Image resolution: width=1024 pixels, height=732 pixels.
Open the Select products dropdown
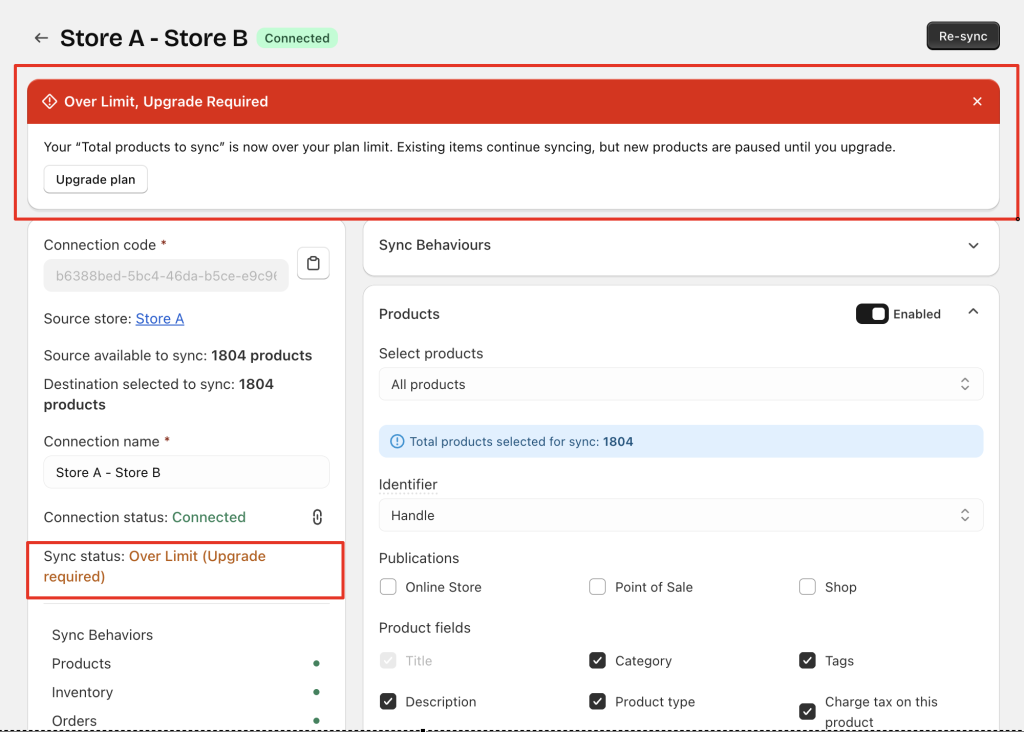680,384
